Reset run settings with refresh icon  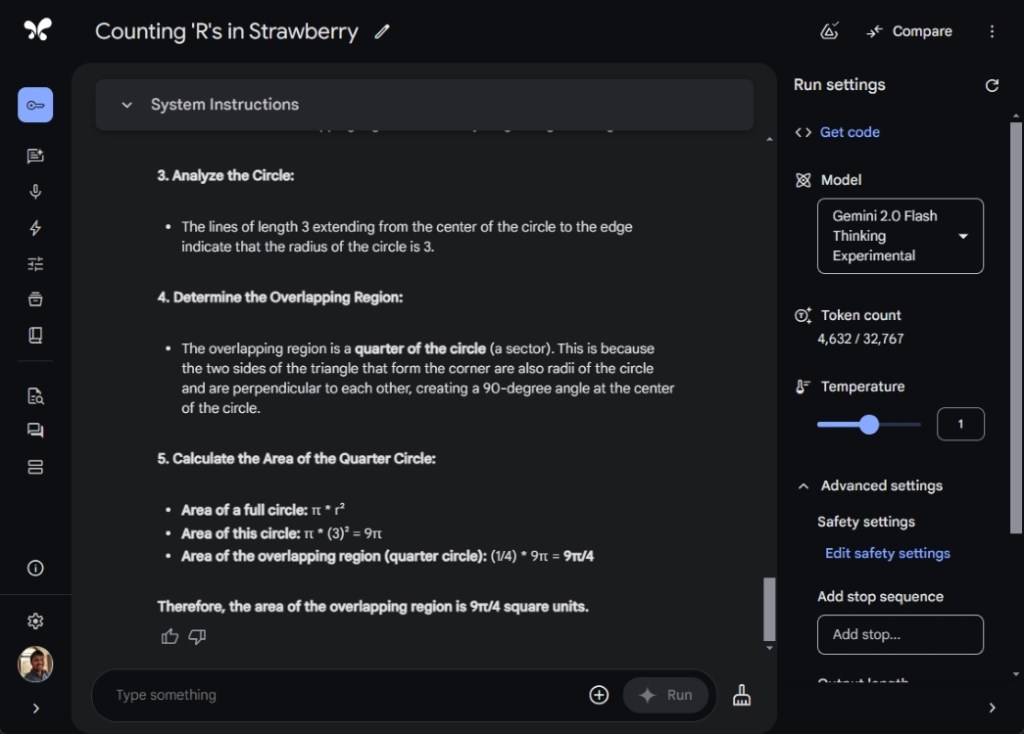pos(992,86)
